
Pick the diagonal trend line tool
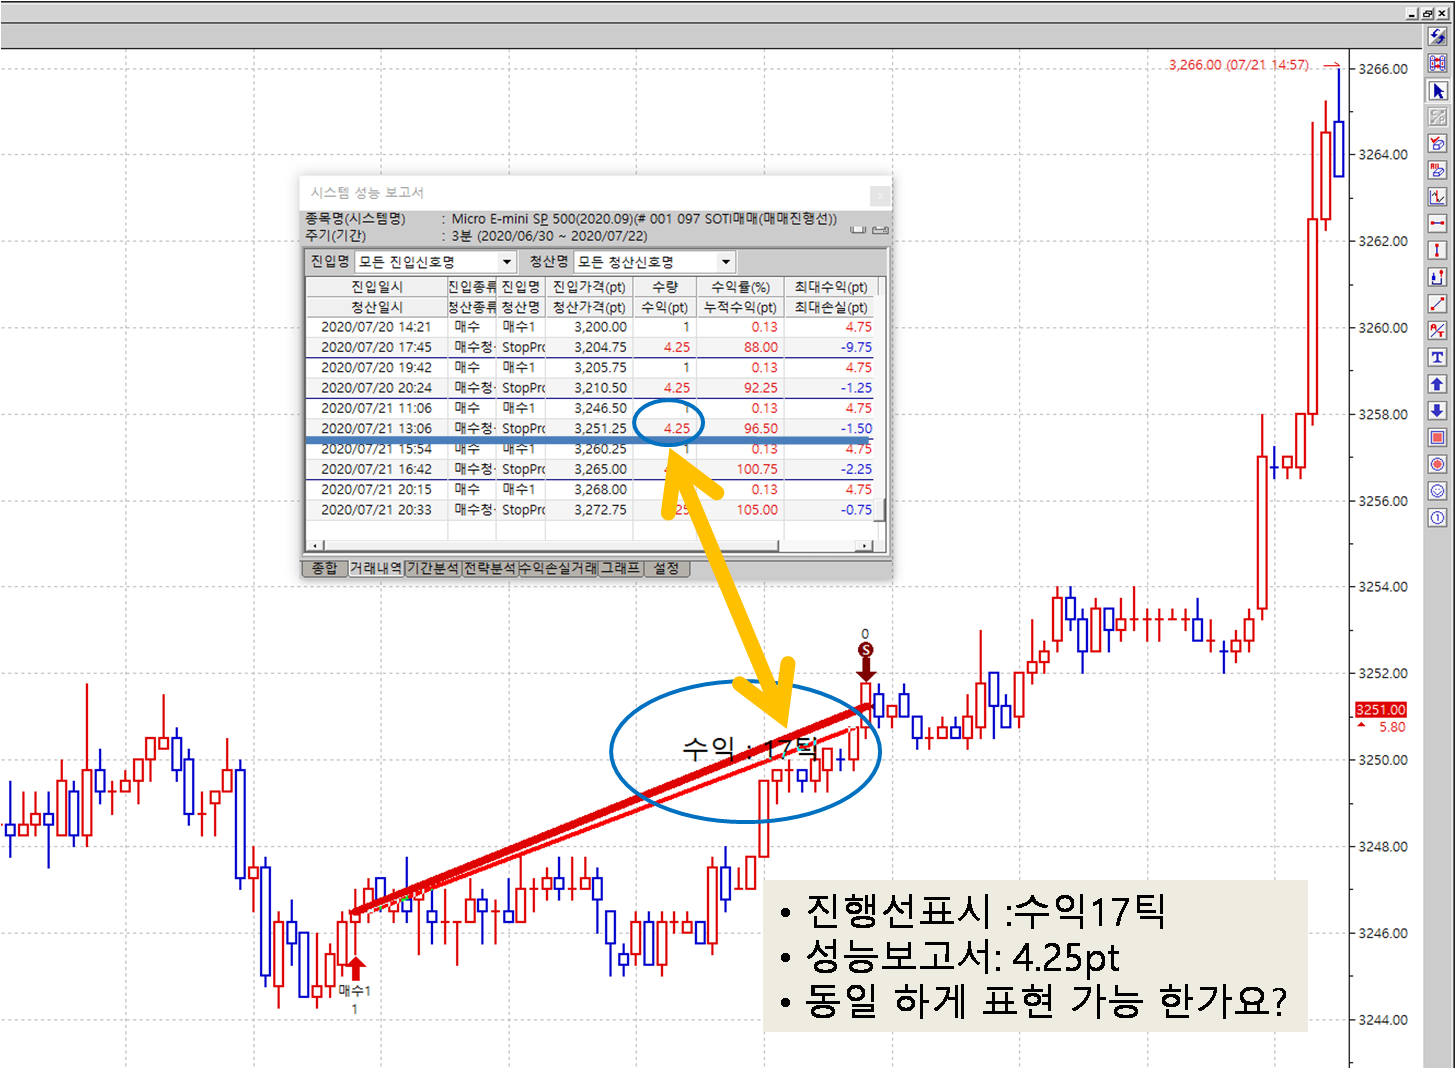click(1437, 304)
